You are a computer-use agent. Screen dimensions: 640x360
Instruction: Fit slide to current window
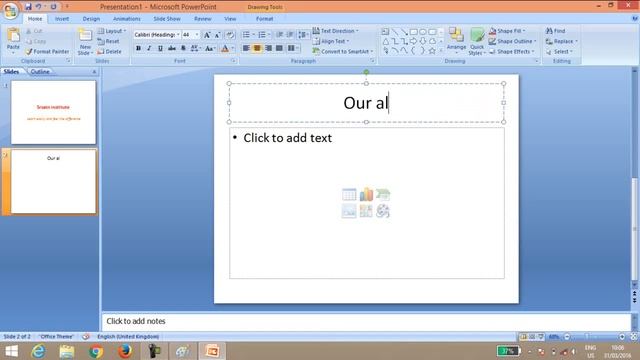tap(633, 337)
